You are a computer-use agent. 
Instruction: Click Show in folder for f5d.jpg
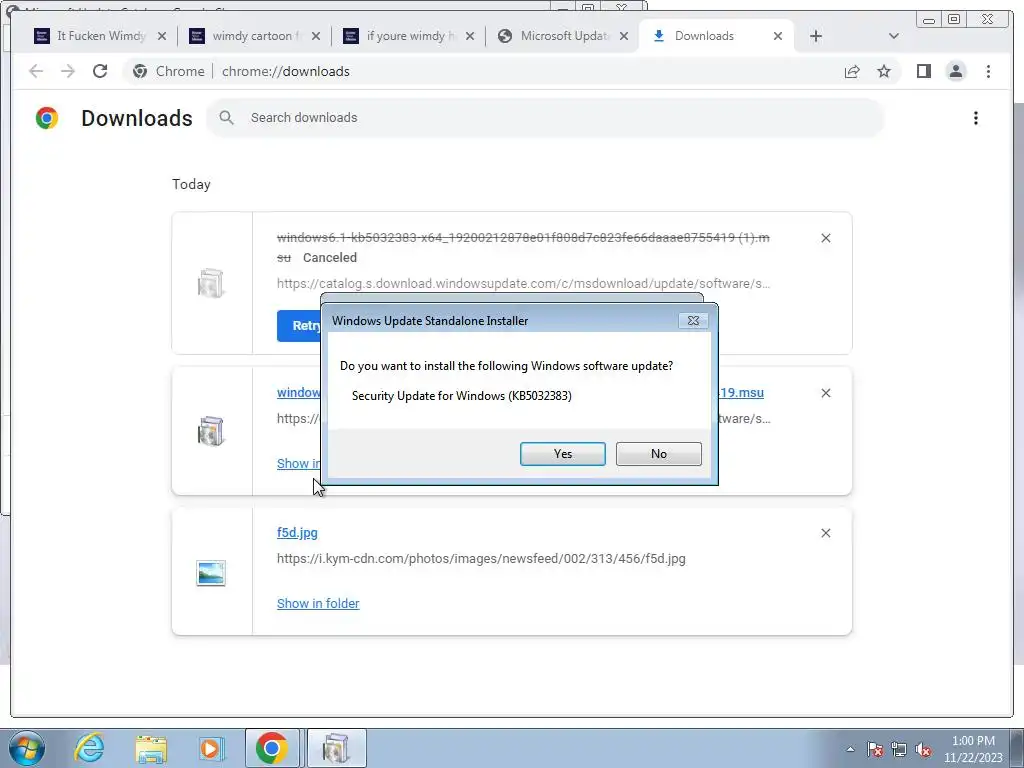click(x=318, y=603)
